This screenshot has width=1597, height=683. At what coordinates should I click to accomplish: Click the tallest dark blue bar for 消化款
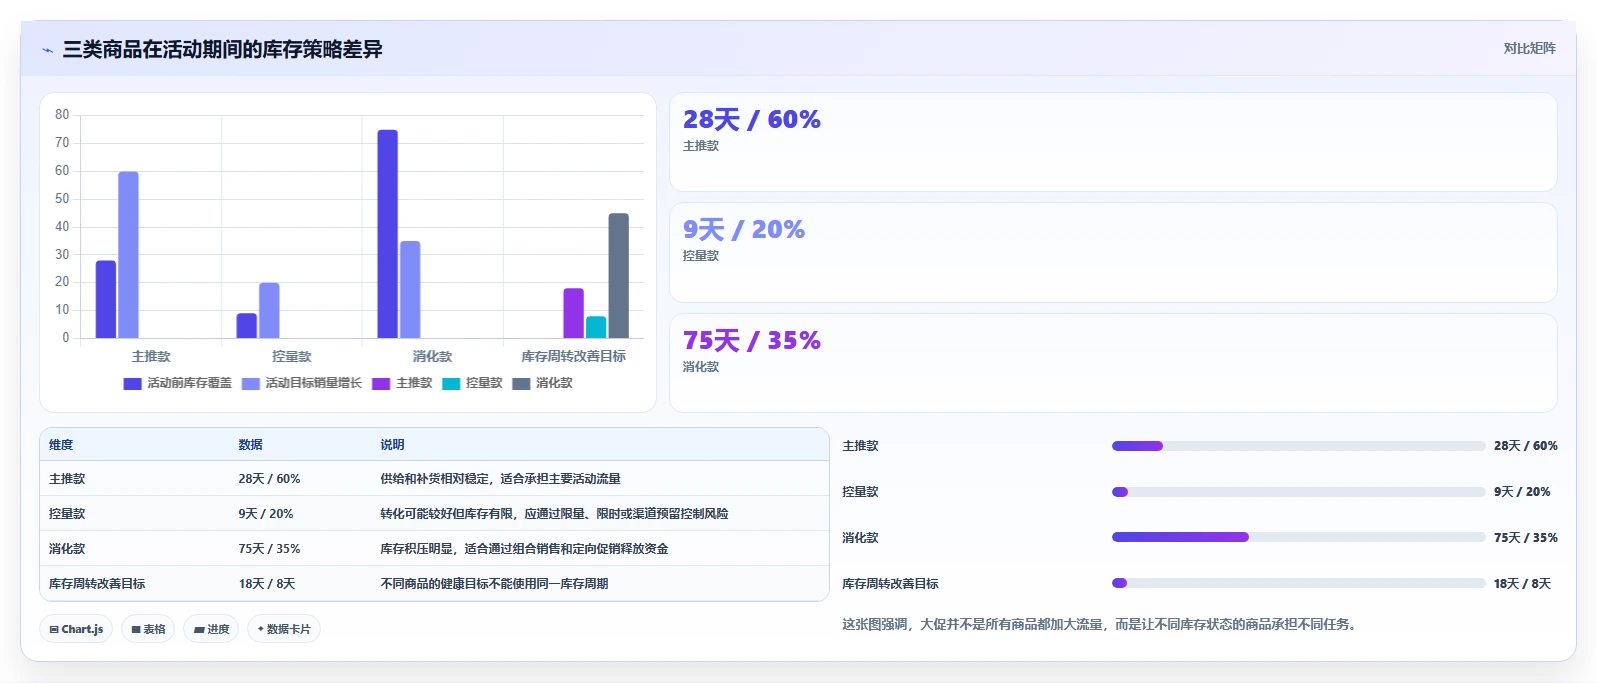[387, 234]
